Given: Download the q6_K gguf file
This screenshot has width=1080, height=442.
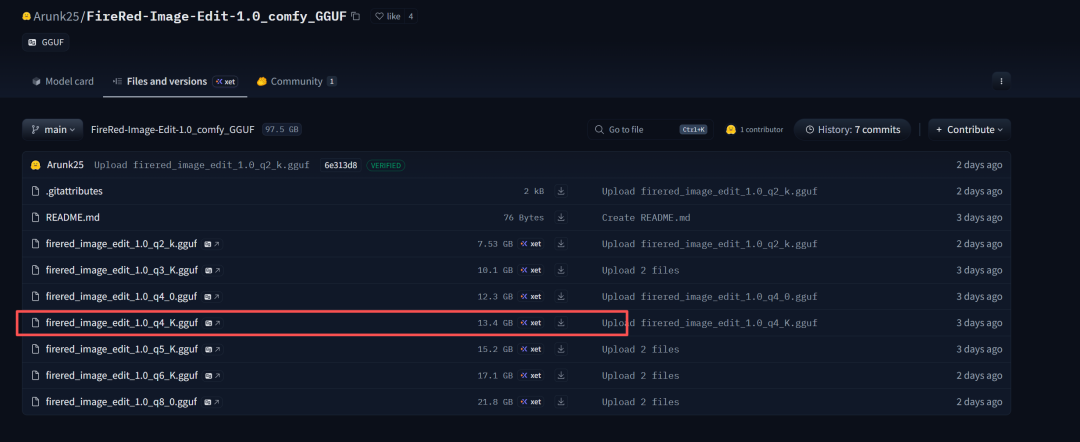Looking at the screenshot, I should [561, 375].
